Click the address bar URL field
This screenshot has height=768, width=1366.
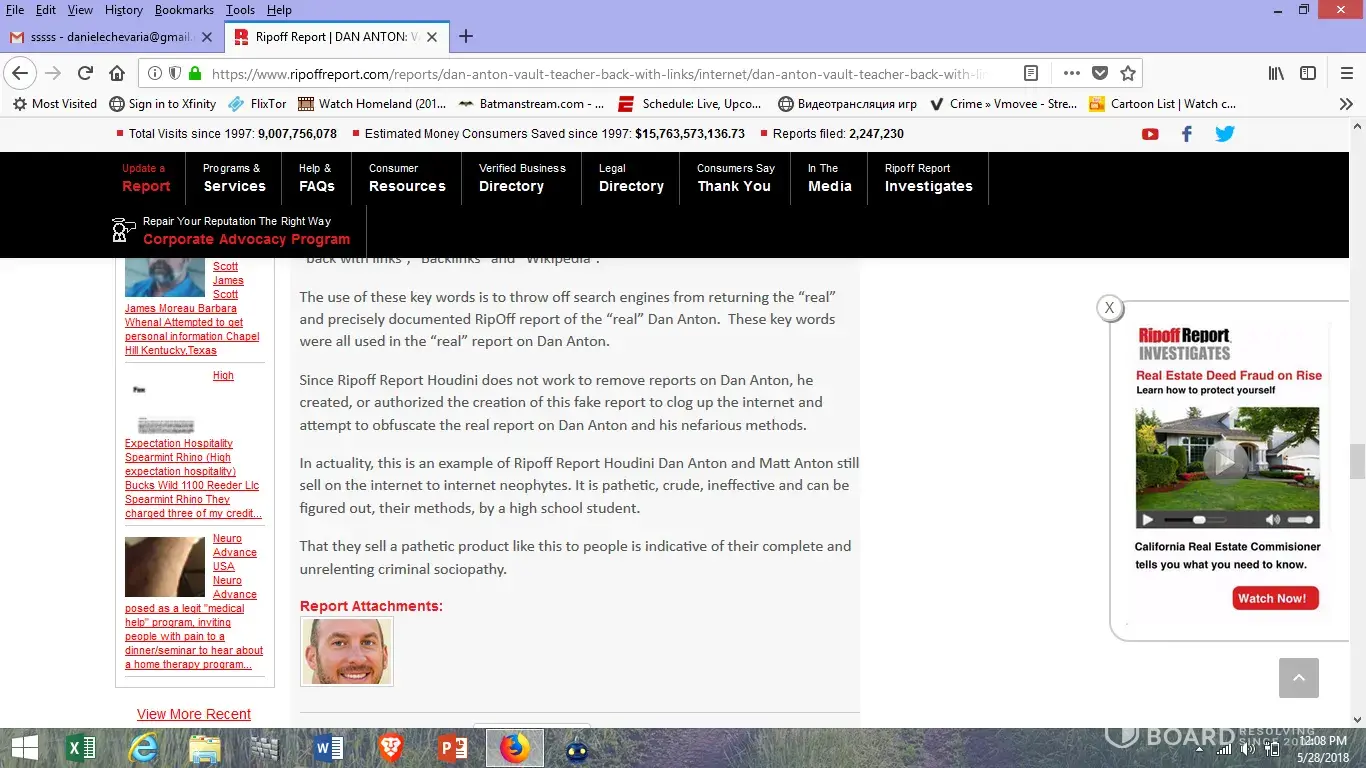(600, 73)
